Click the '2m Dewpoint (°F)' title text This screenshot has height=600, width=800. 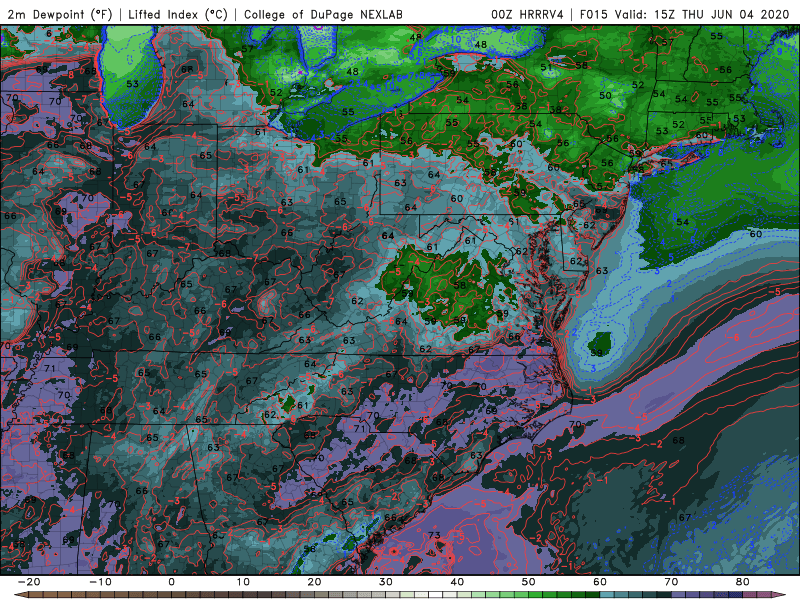click(60, 14)
